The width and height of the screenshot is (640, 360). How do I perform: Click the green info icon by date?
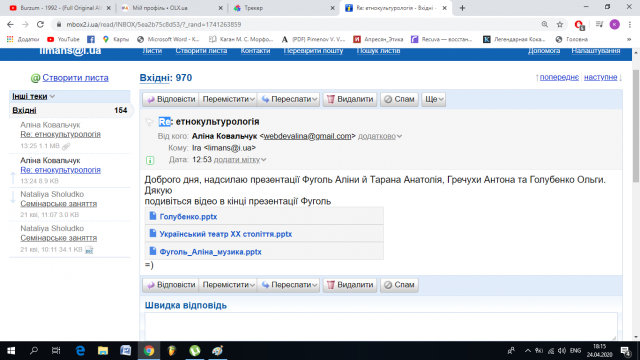coord(150,160)
